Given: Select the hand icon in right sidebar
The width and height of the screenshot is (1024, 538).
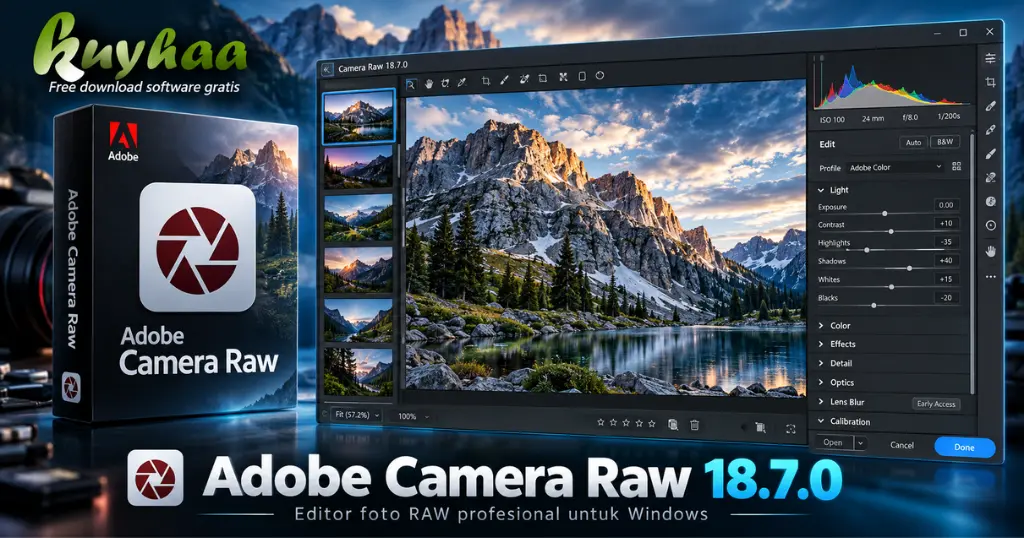Looking at the screenshot, I should (x=991, y=251).
